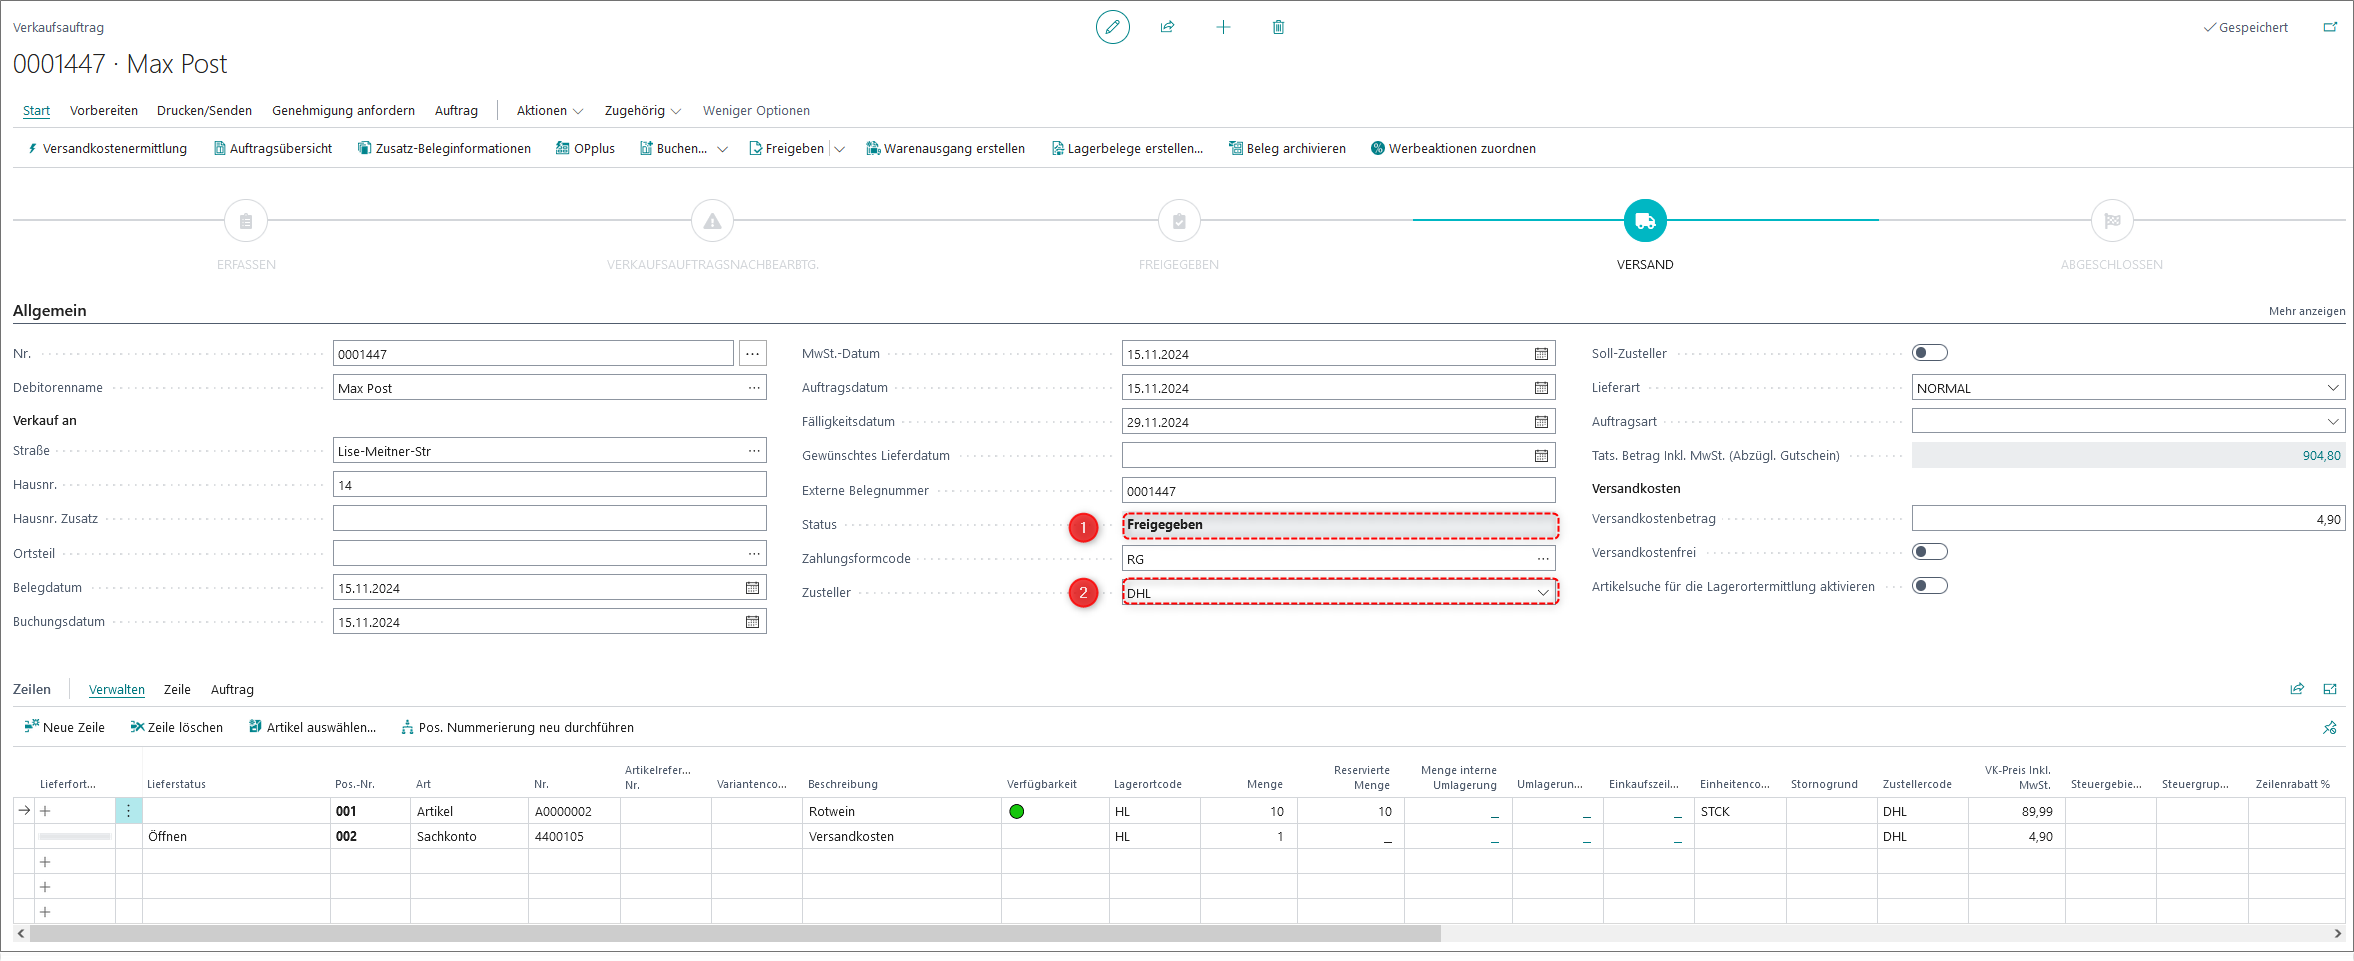Switch to the Start tab
Screen dimensions: 2354x961
36,111
